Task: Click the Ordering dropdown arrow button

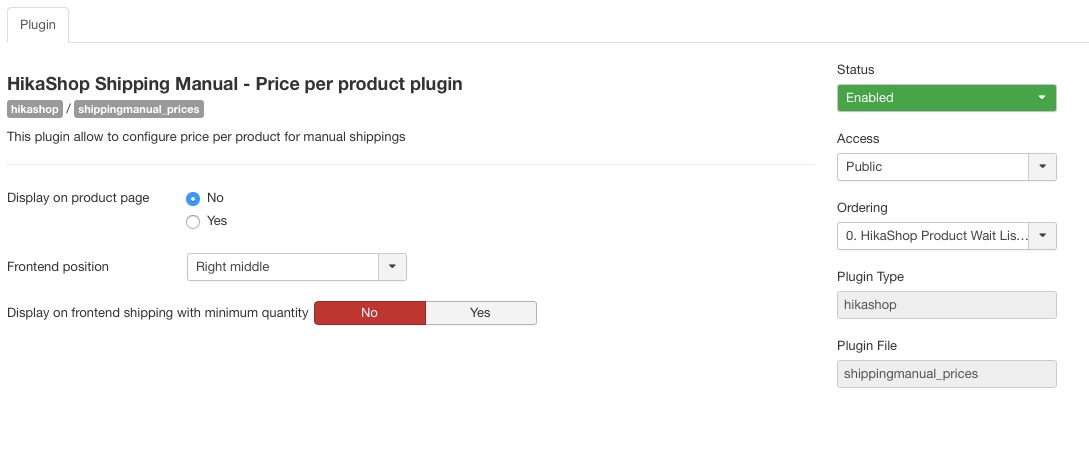Action: click(x=1042, y=236)
